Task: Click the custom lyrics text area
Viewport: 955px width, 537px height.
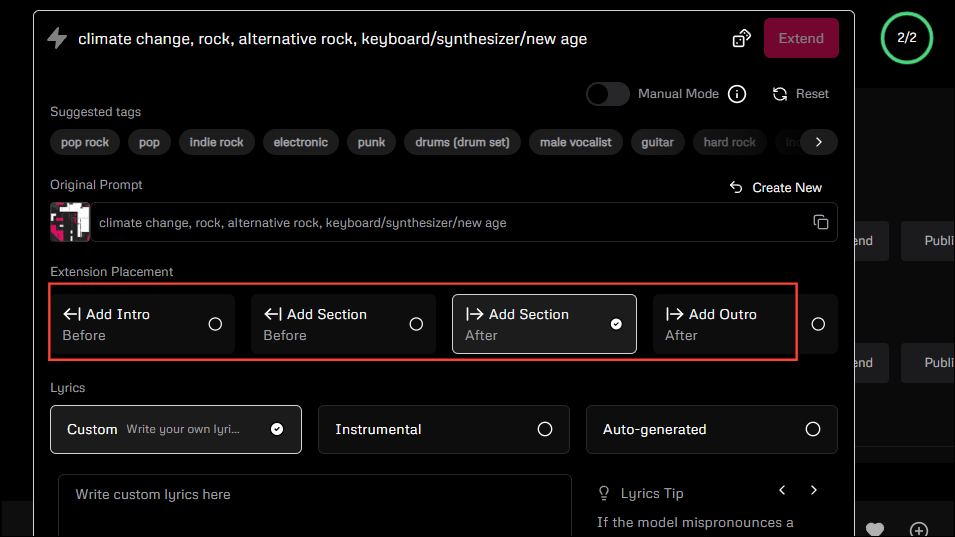Action: pyautogui.click(x=315, y=505)
